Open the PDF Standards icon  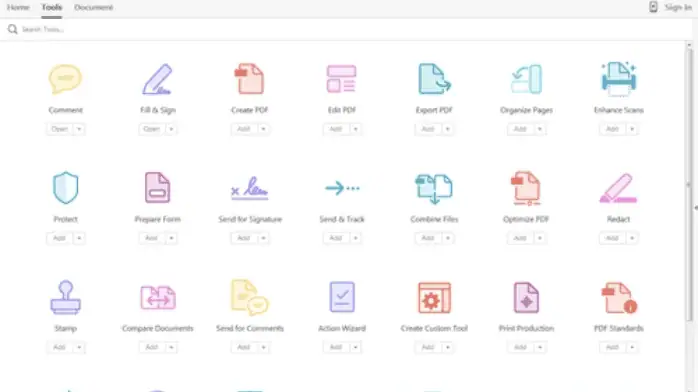(x=619, y=297)
